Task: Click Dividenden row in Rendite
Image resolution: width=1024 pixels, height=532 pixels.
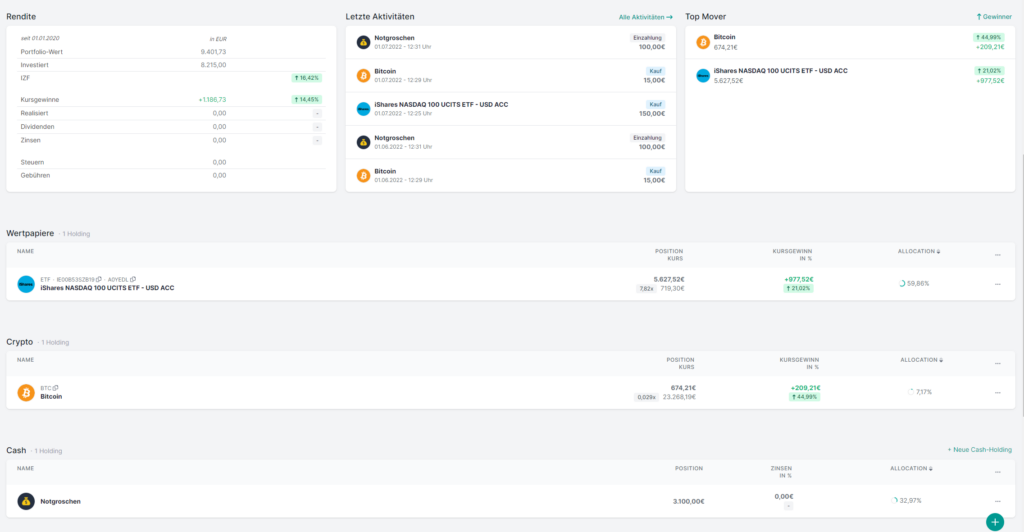Action: coord(171,127)
